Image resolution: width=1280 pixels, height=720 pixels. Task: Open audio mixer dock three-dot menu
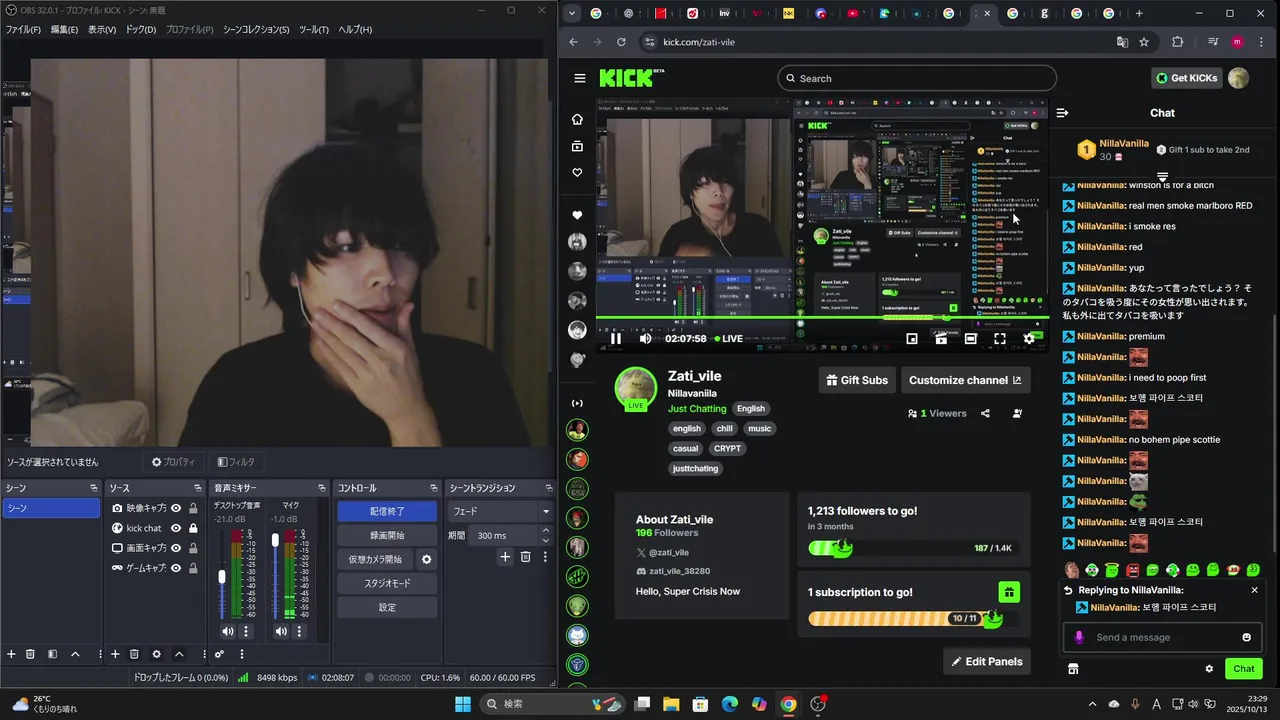pos(241,654)
